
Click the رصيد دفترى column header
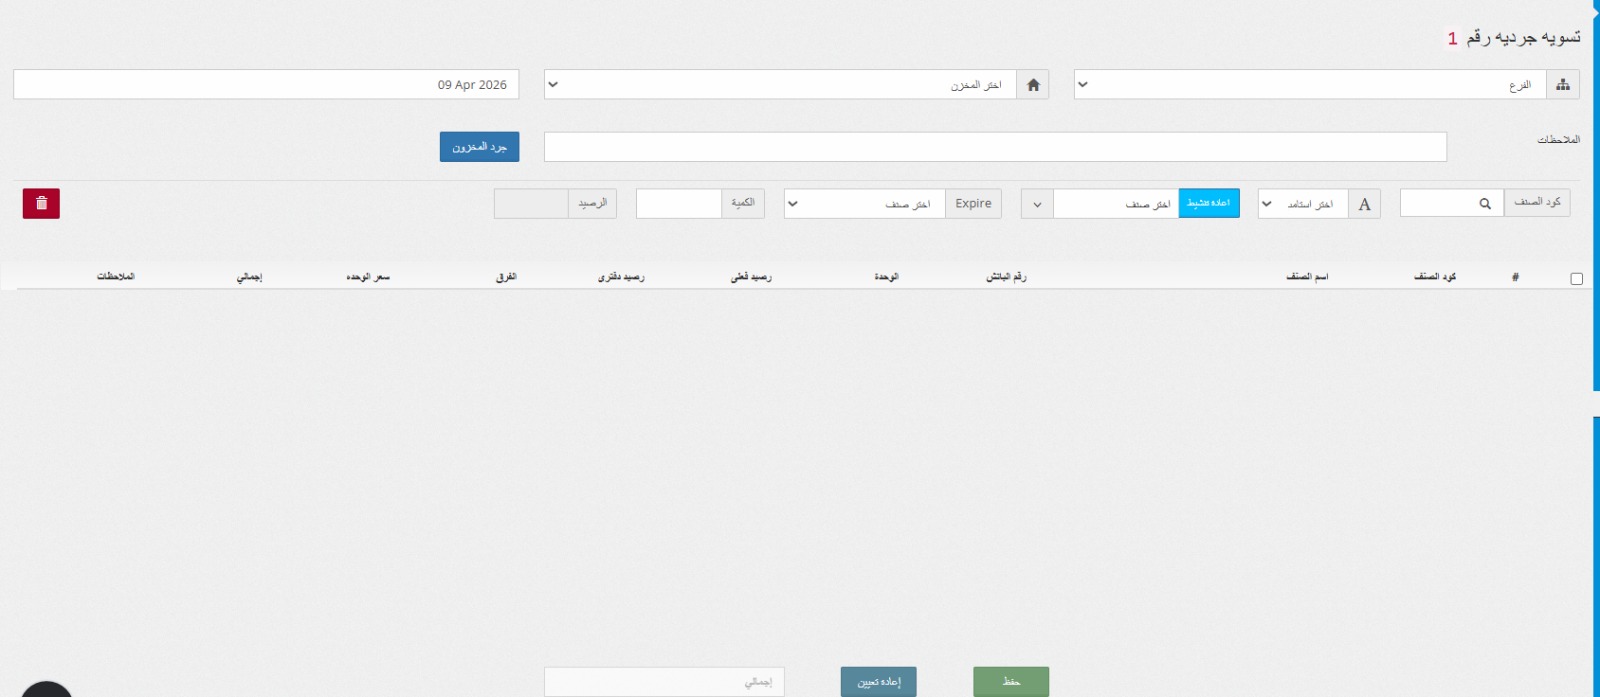click(x=621, y=277)
